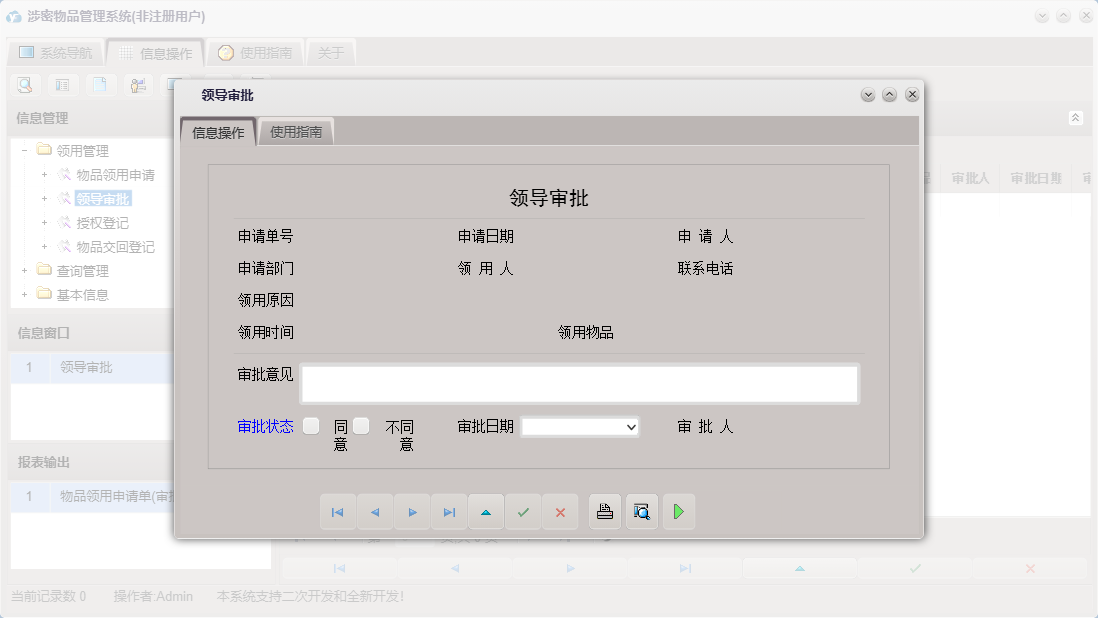Click the report list icon on the toolbar
1098x618 pixels.
click(62, 85)
